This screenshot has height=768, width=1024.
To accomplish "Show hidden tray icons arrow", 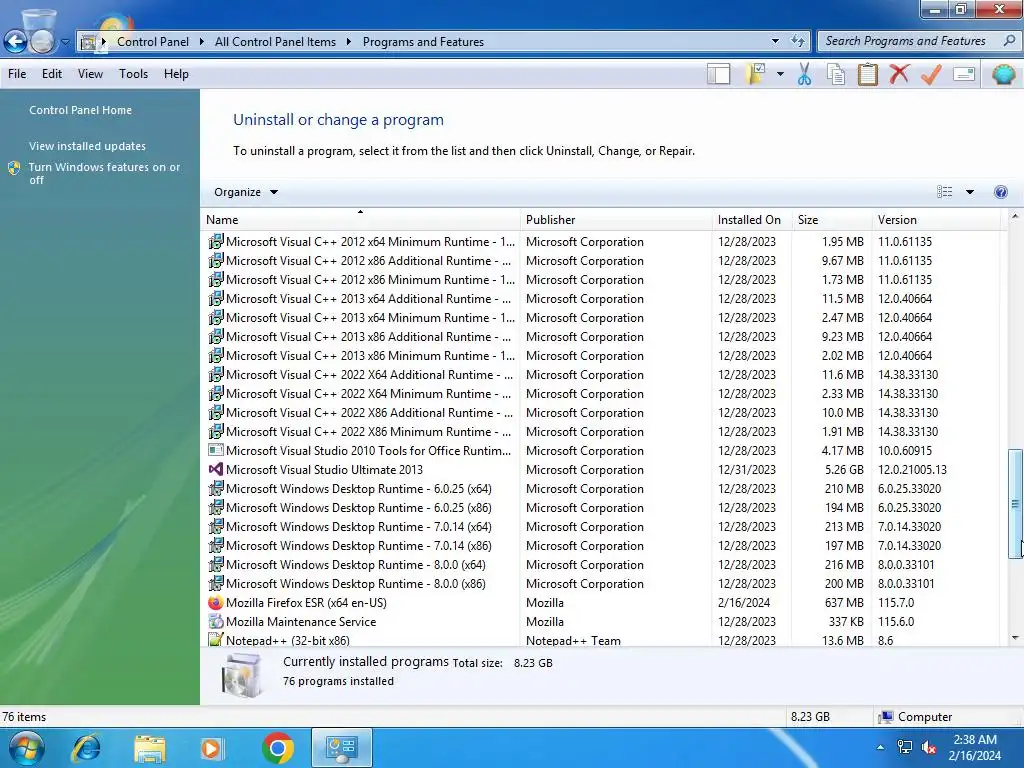I will tap(880, 748).
